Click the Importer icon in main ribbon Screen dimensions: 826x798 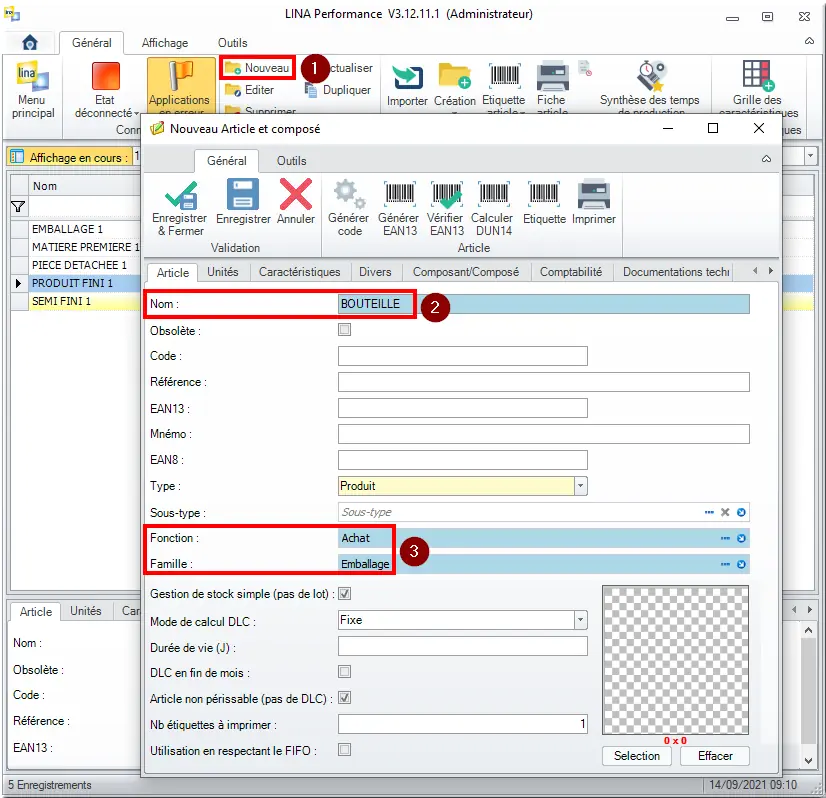(407, 77)
